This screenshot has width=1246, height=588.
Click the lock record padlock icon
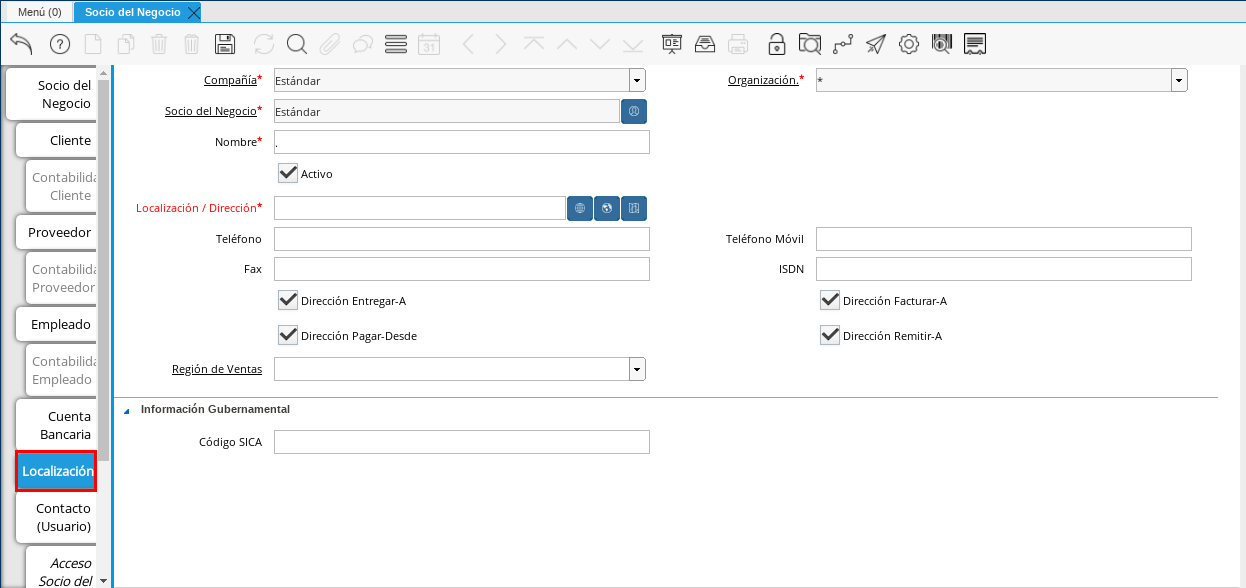click(777, 44)
